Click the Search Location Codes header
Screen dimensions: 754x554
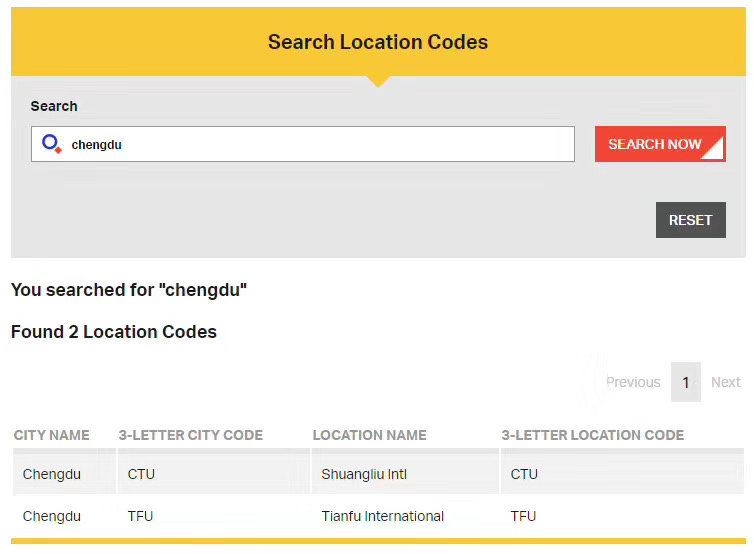point(378,42)
